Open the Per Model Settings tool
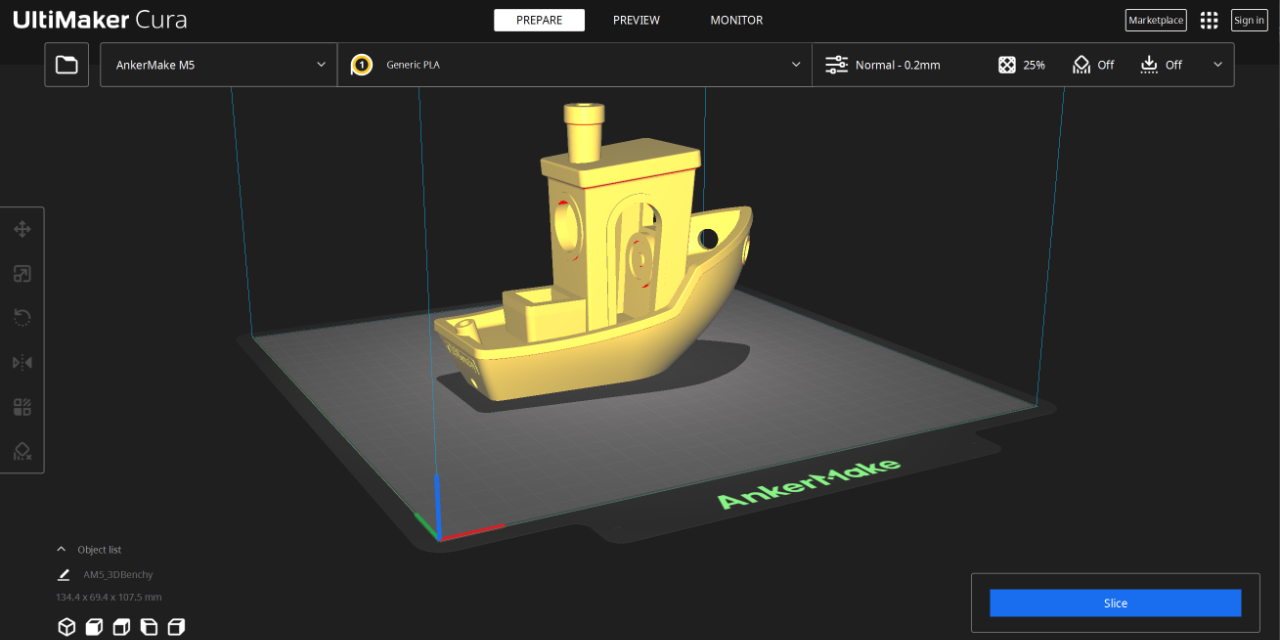This screenshot has height=640, width=1280. 21,406
